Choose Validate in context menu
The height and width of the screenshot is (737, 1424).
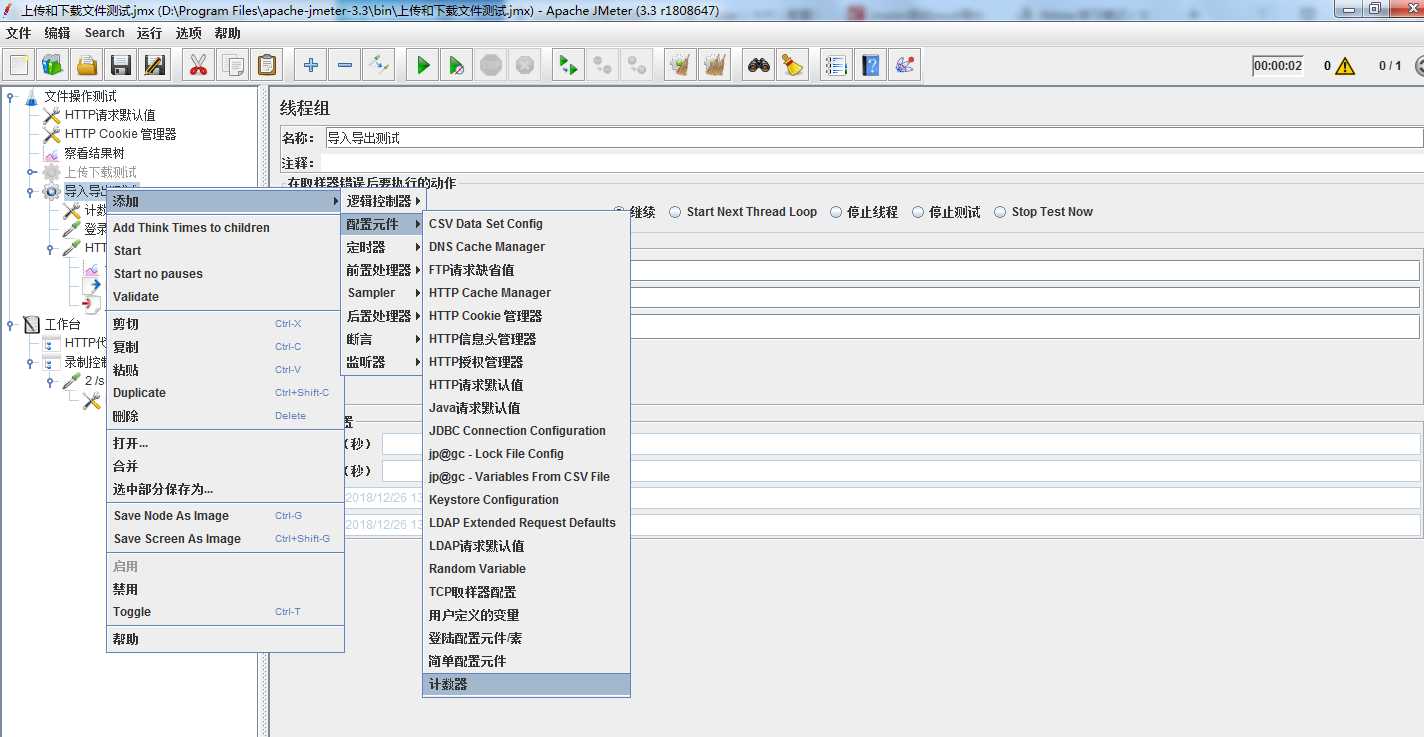[x=225, y=297]
